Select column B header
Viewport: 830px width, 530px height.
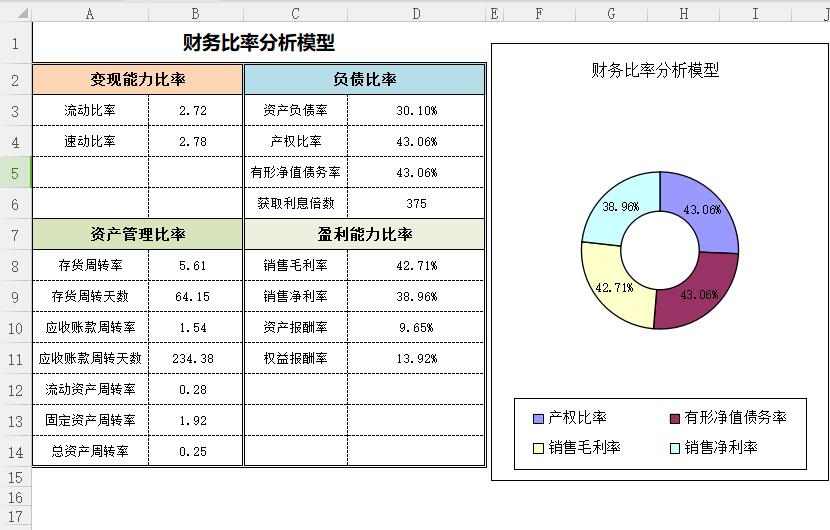tap(195, 14)
